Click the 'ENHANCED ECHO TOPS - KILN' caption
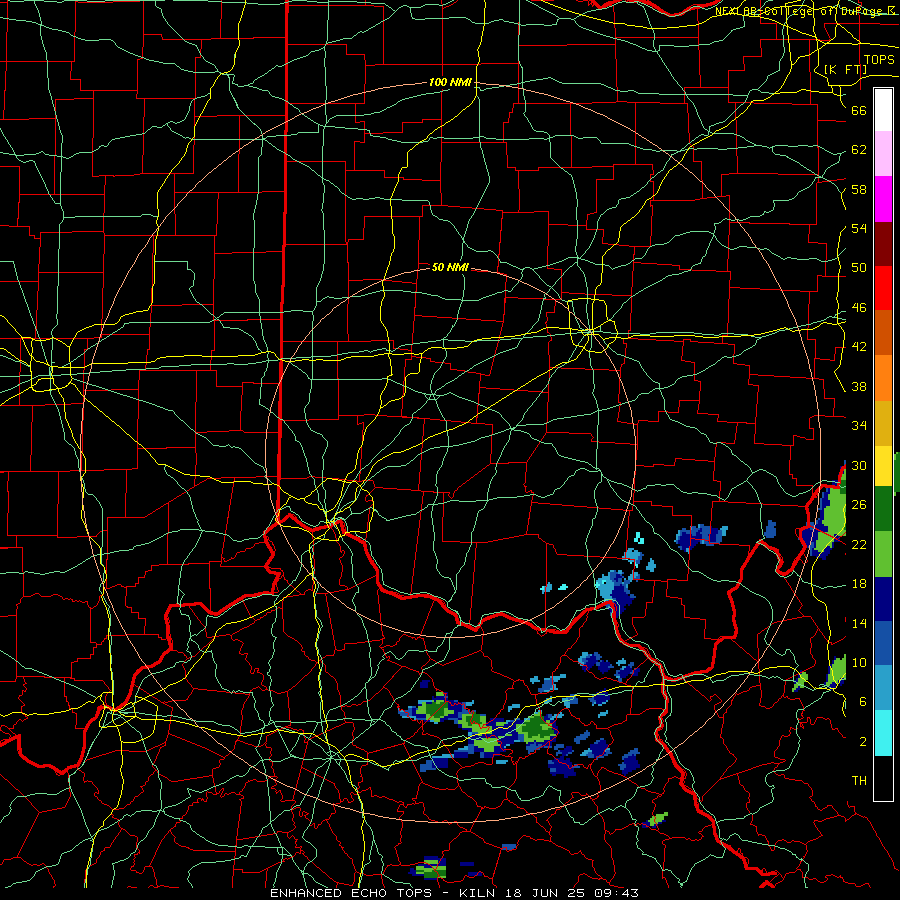 (x=387, y=893)
